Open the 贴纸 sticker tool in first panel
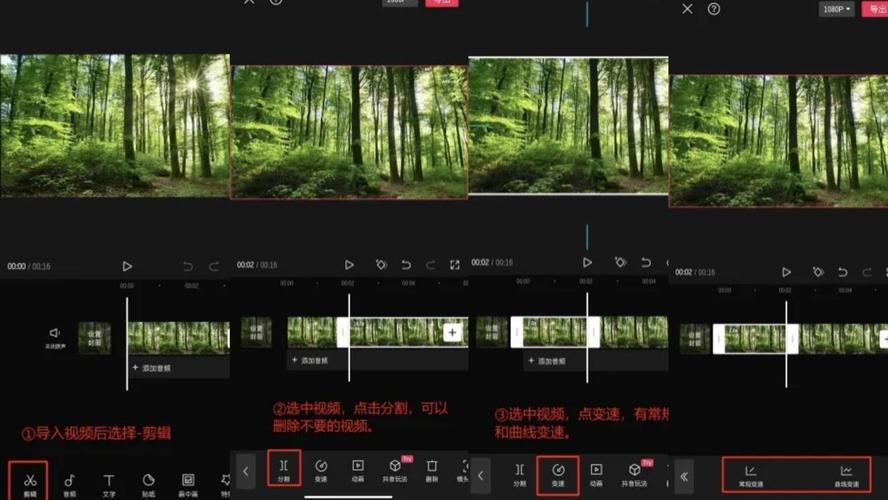Viewport: 888px width, 500px height. point(148,485)
